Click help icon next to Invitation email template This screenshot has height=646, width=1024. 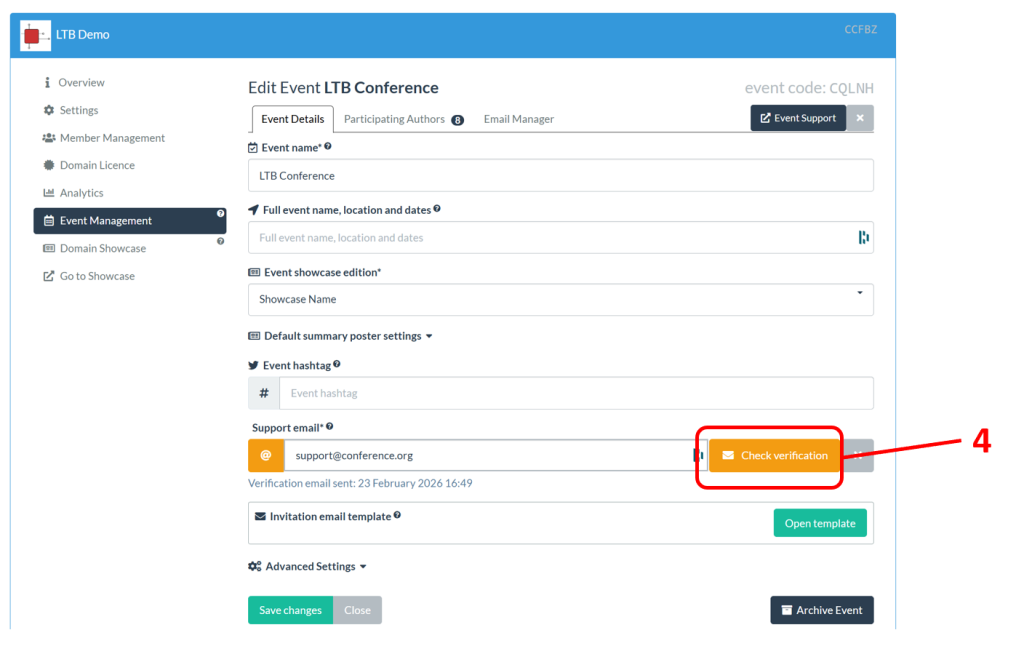[397, 516]
